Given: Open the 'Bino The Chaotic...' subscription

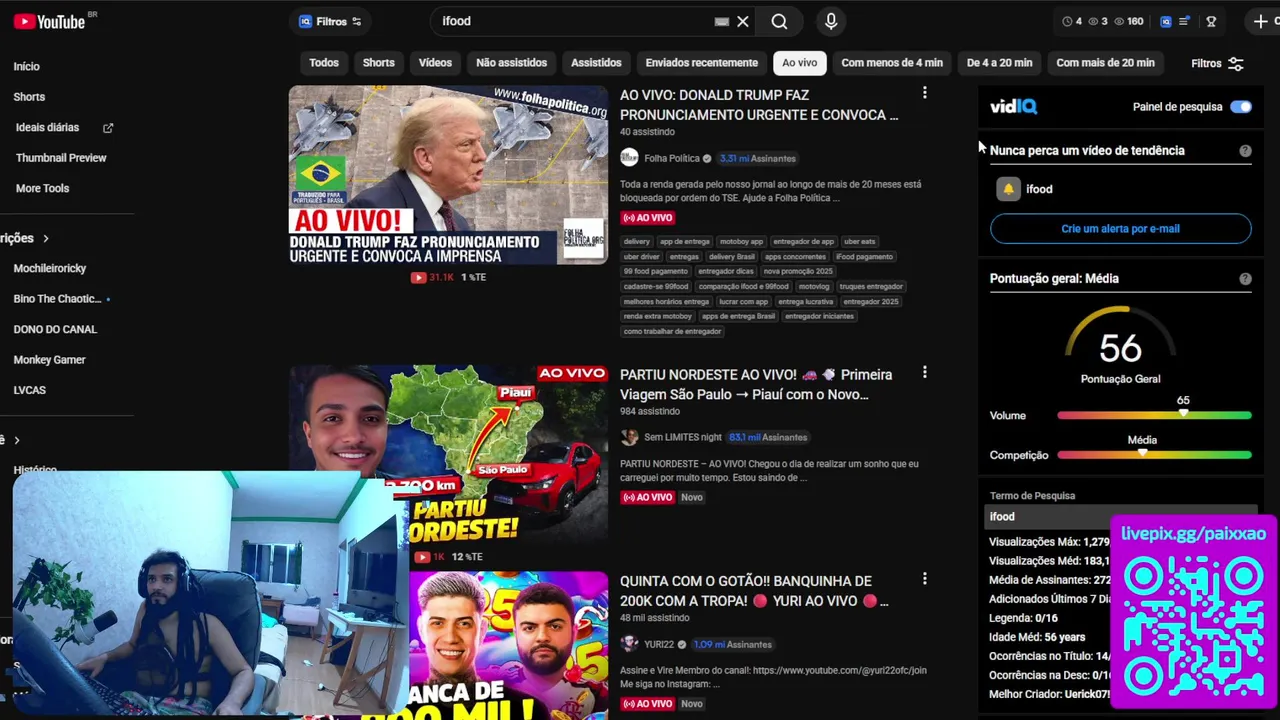Looking at the screenshot, I should 57,299.
